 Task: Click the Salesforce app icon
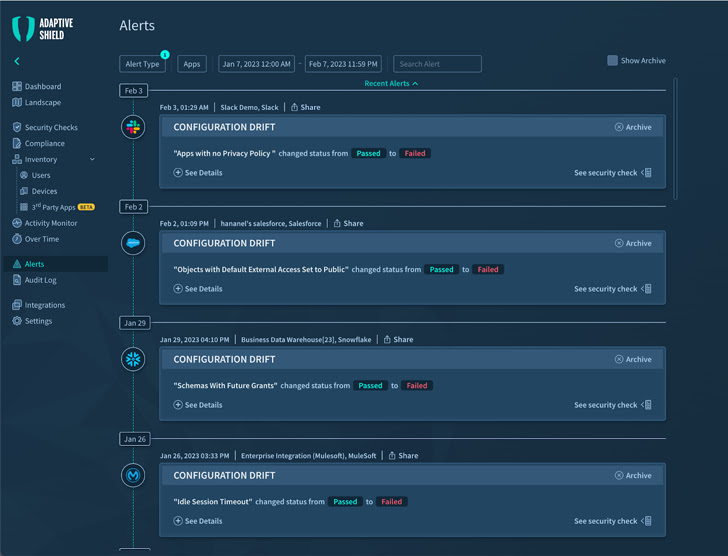133,243
